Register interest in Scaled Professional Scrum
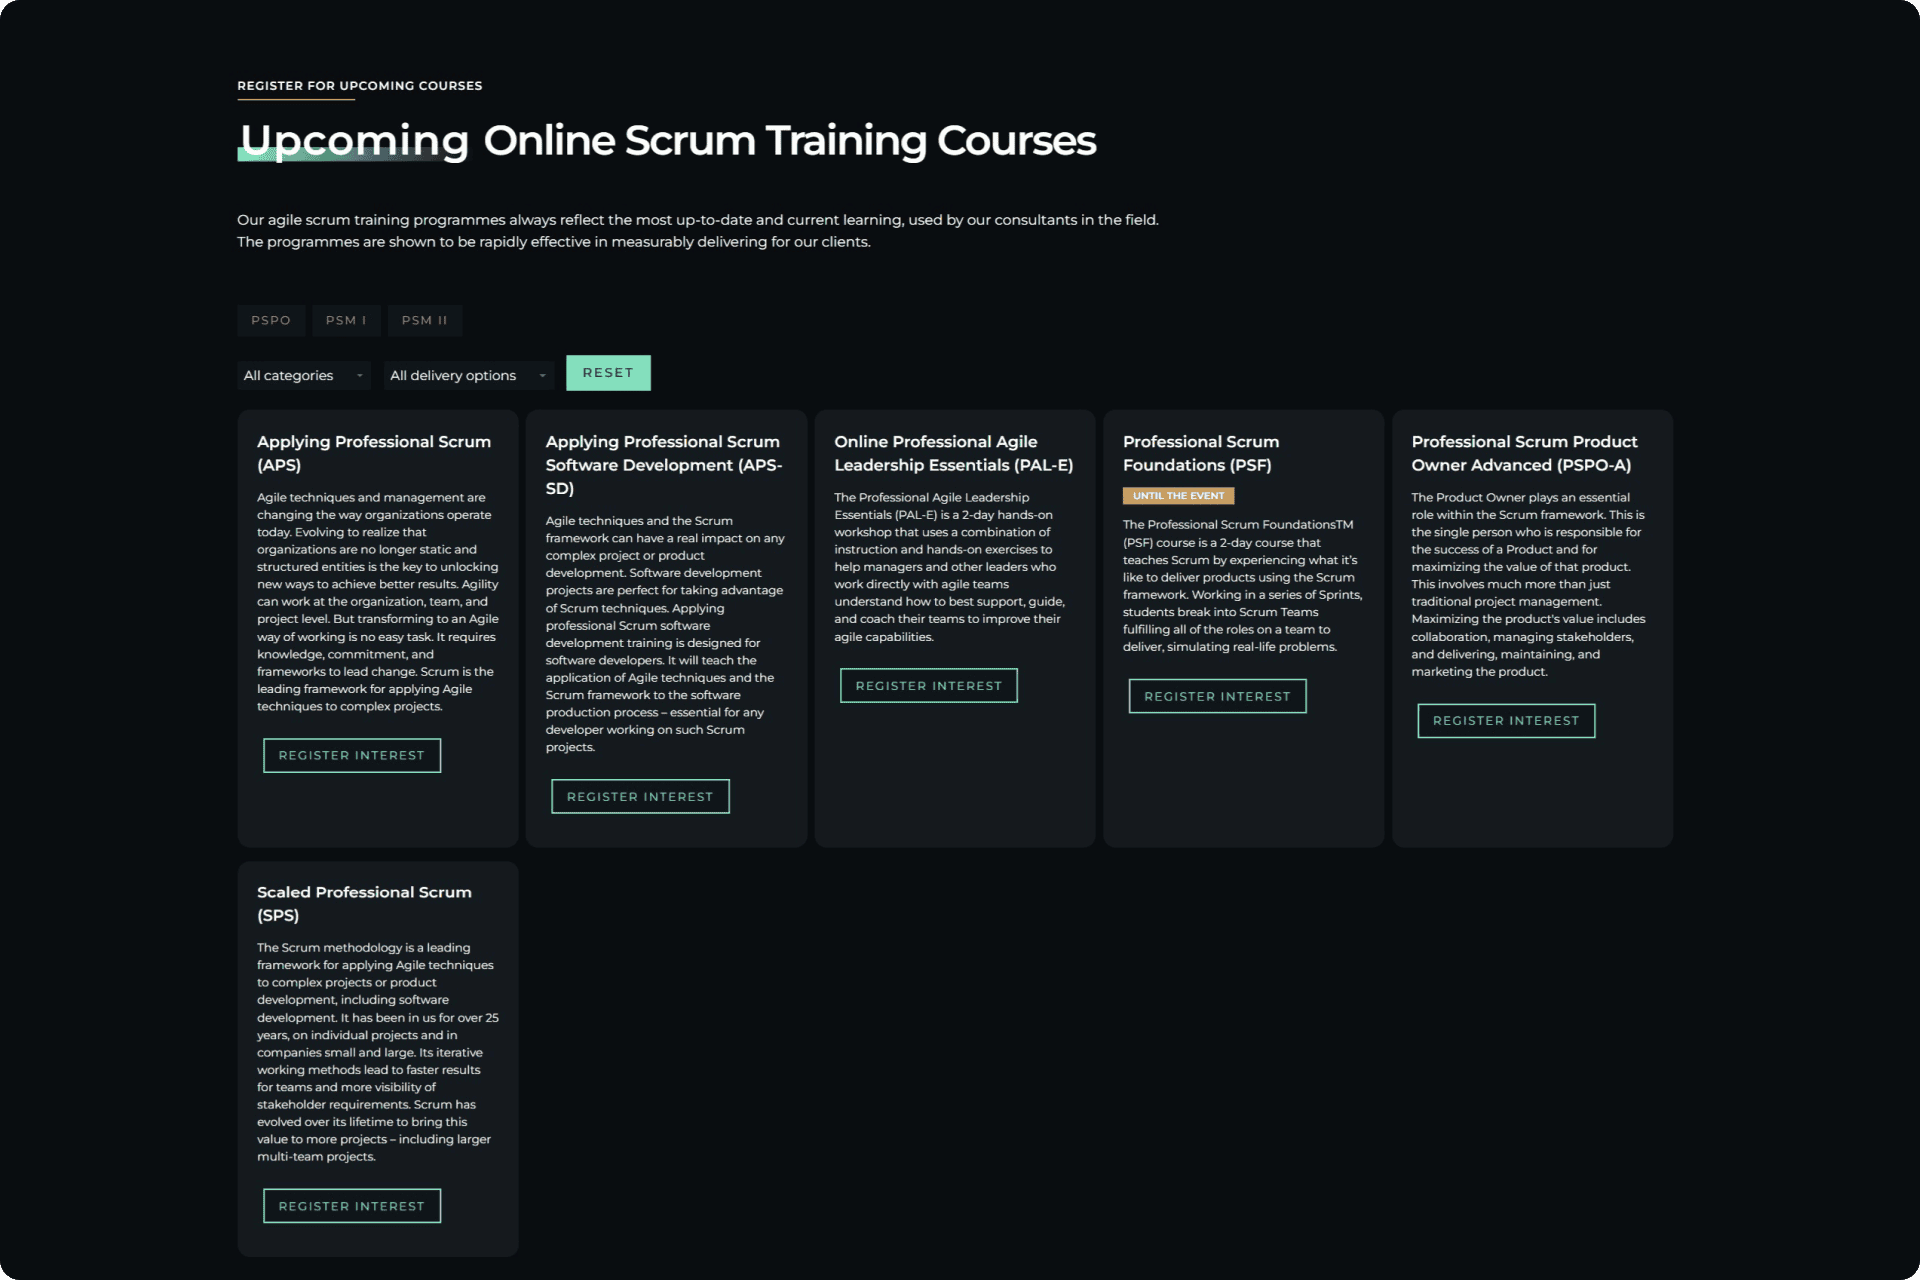 (351, 1206)
